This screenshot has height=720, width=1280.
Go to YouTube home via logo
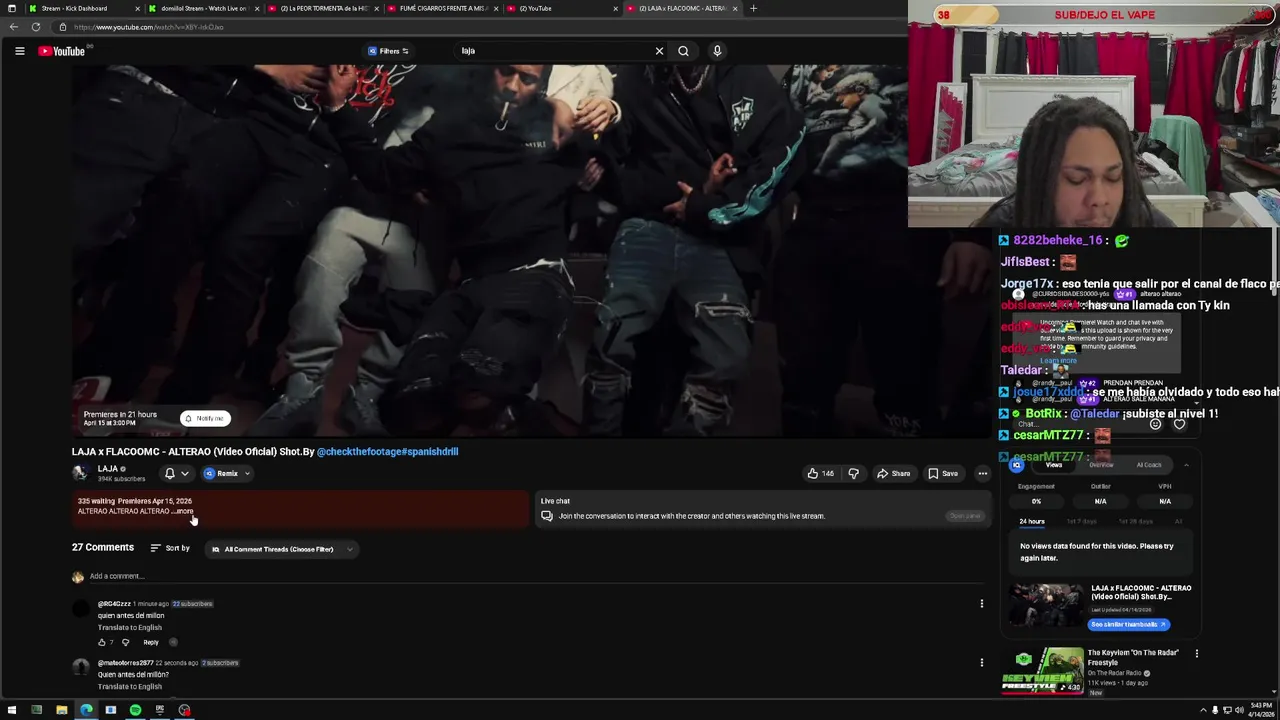(x=62, y=51)
